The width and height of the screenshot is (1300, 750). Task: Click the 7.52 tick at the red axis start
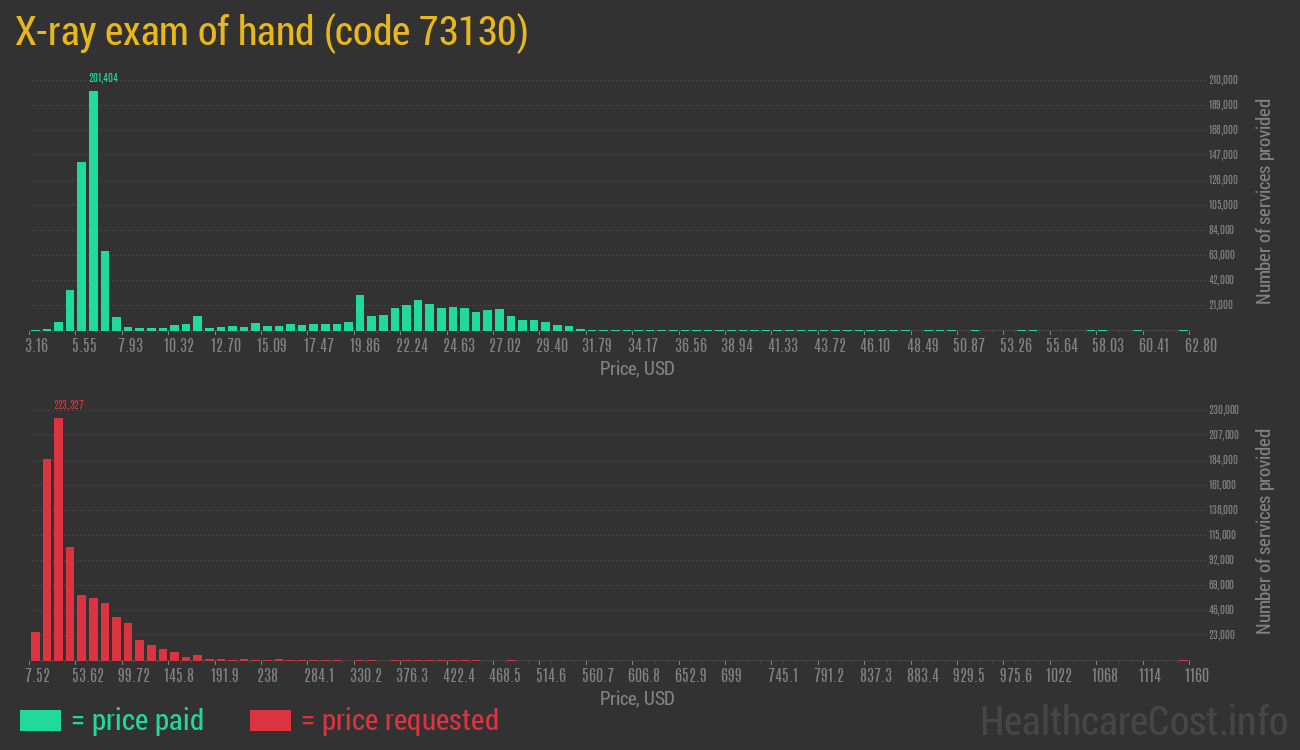[x=37, y=676]
